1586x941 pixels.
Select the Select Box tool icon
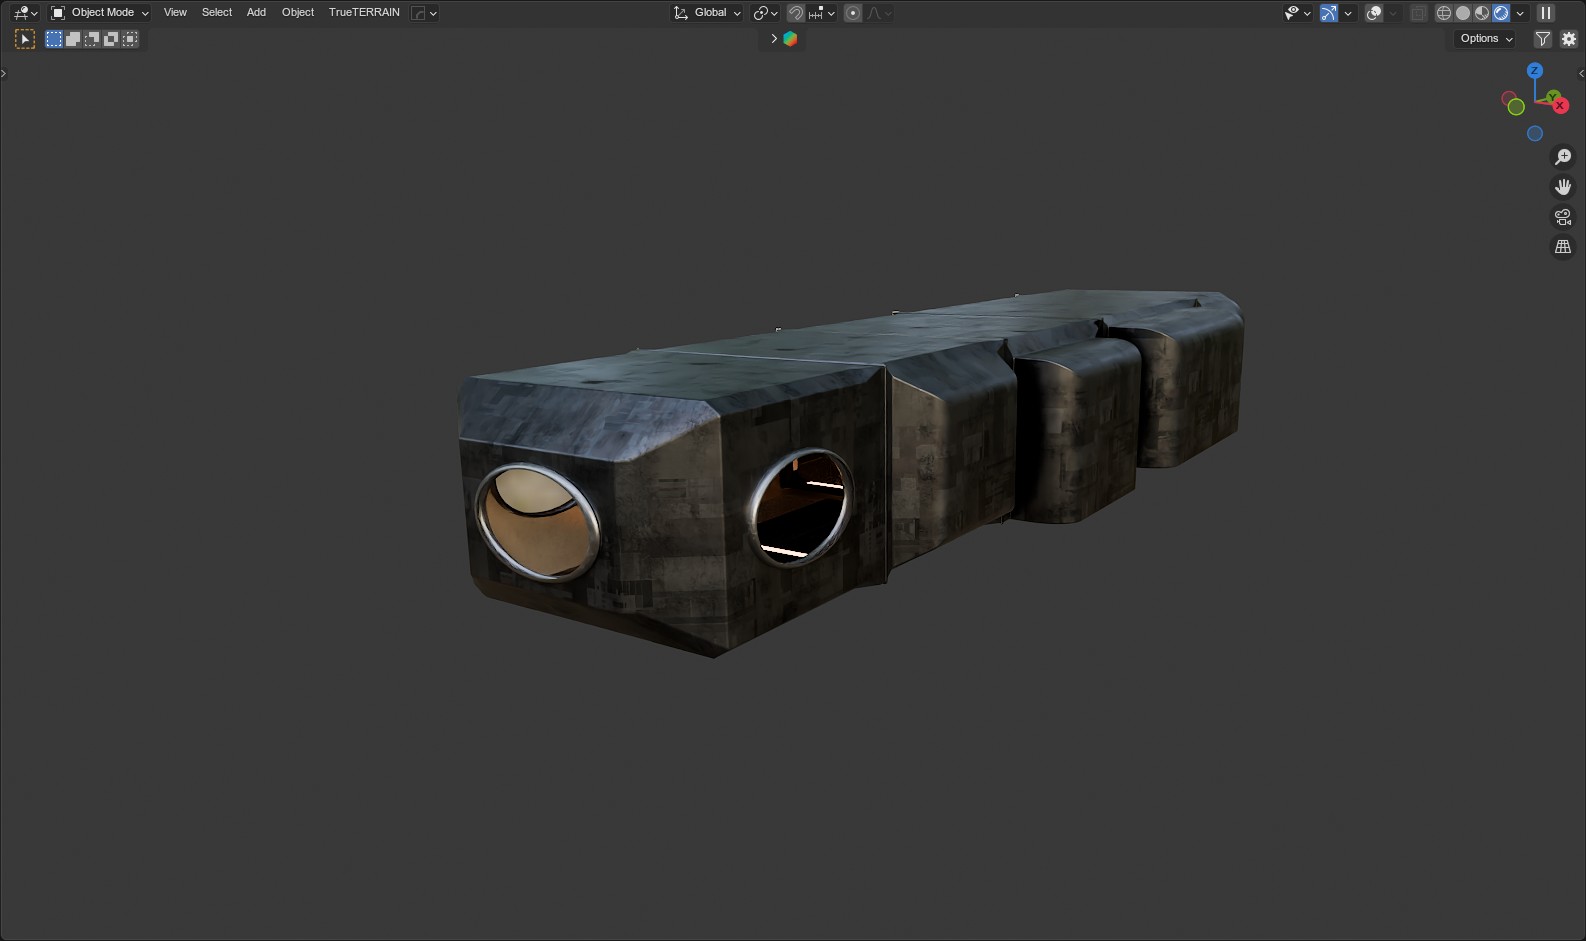25,39
